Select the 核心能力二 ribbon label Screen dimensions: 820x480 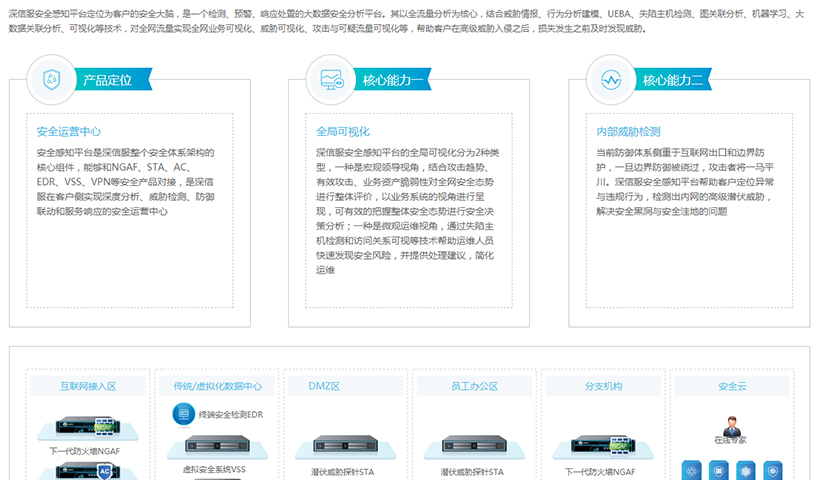coord(672,80)
